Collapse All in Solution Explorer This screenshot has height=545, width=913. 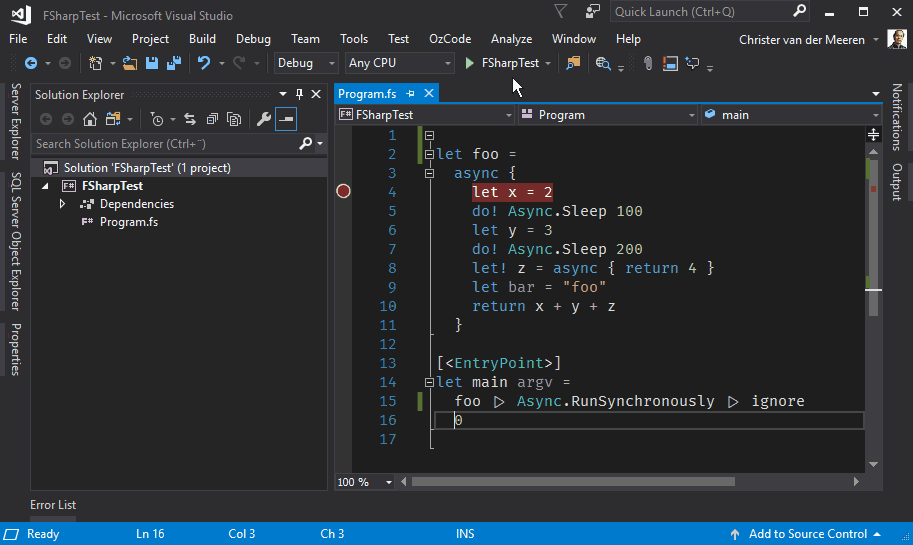pos(212,119)
